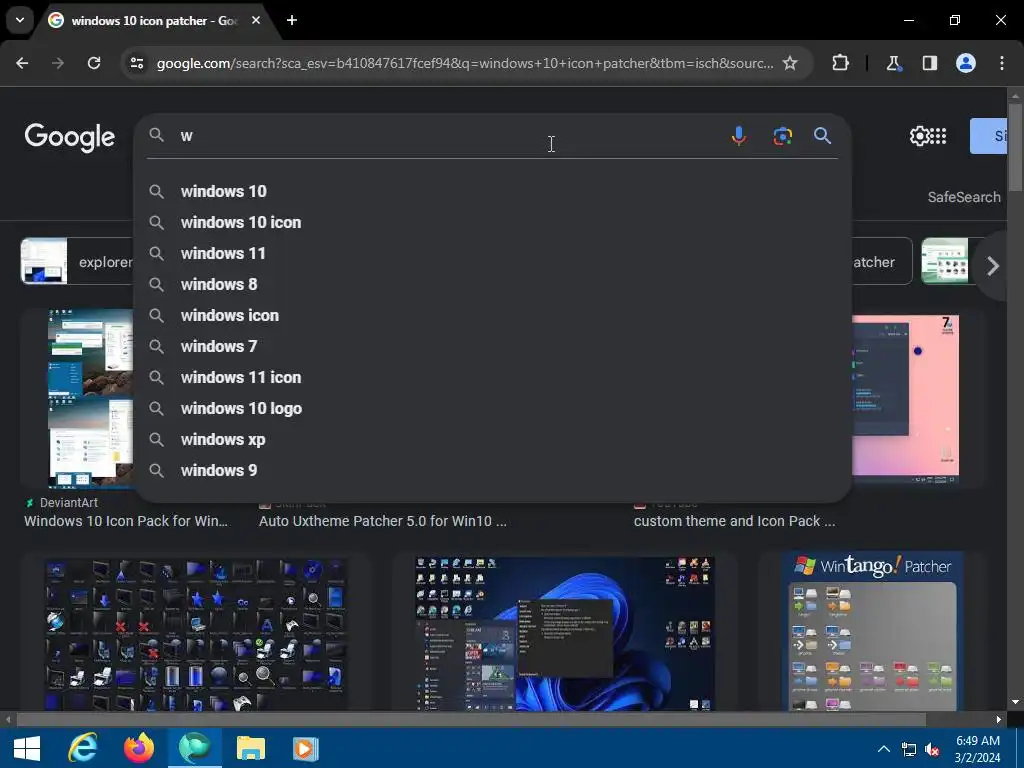Open the Windows Start menu

pyautogui.click(x=26, y=748)
